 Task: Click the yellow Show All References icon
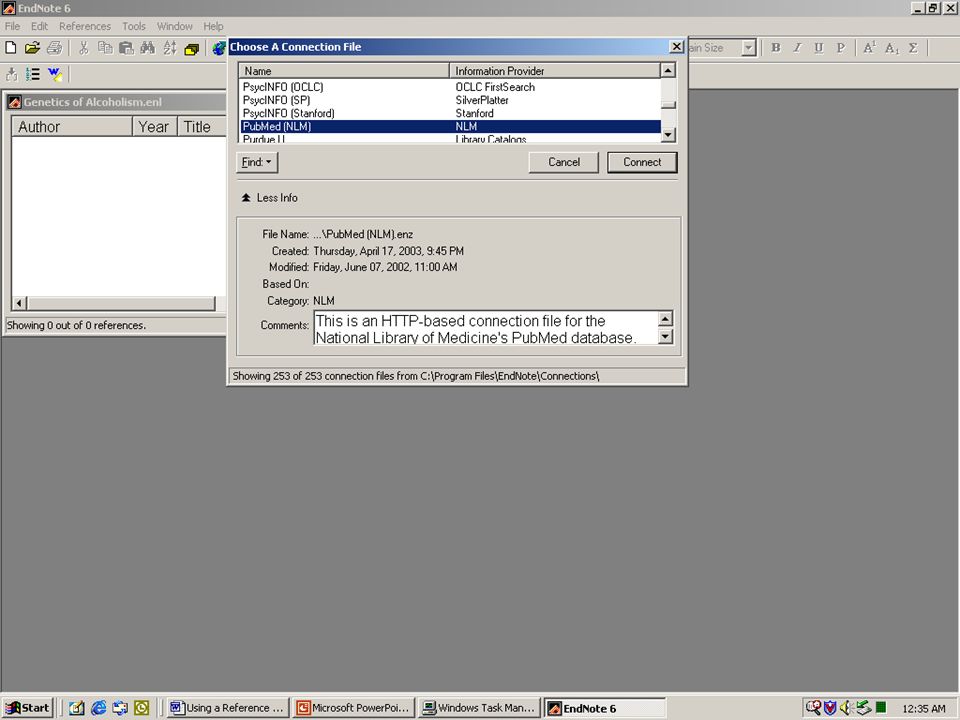point(192,48)
